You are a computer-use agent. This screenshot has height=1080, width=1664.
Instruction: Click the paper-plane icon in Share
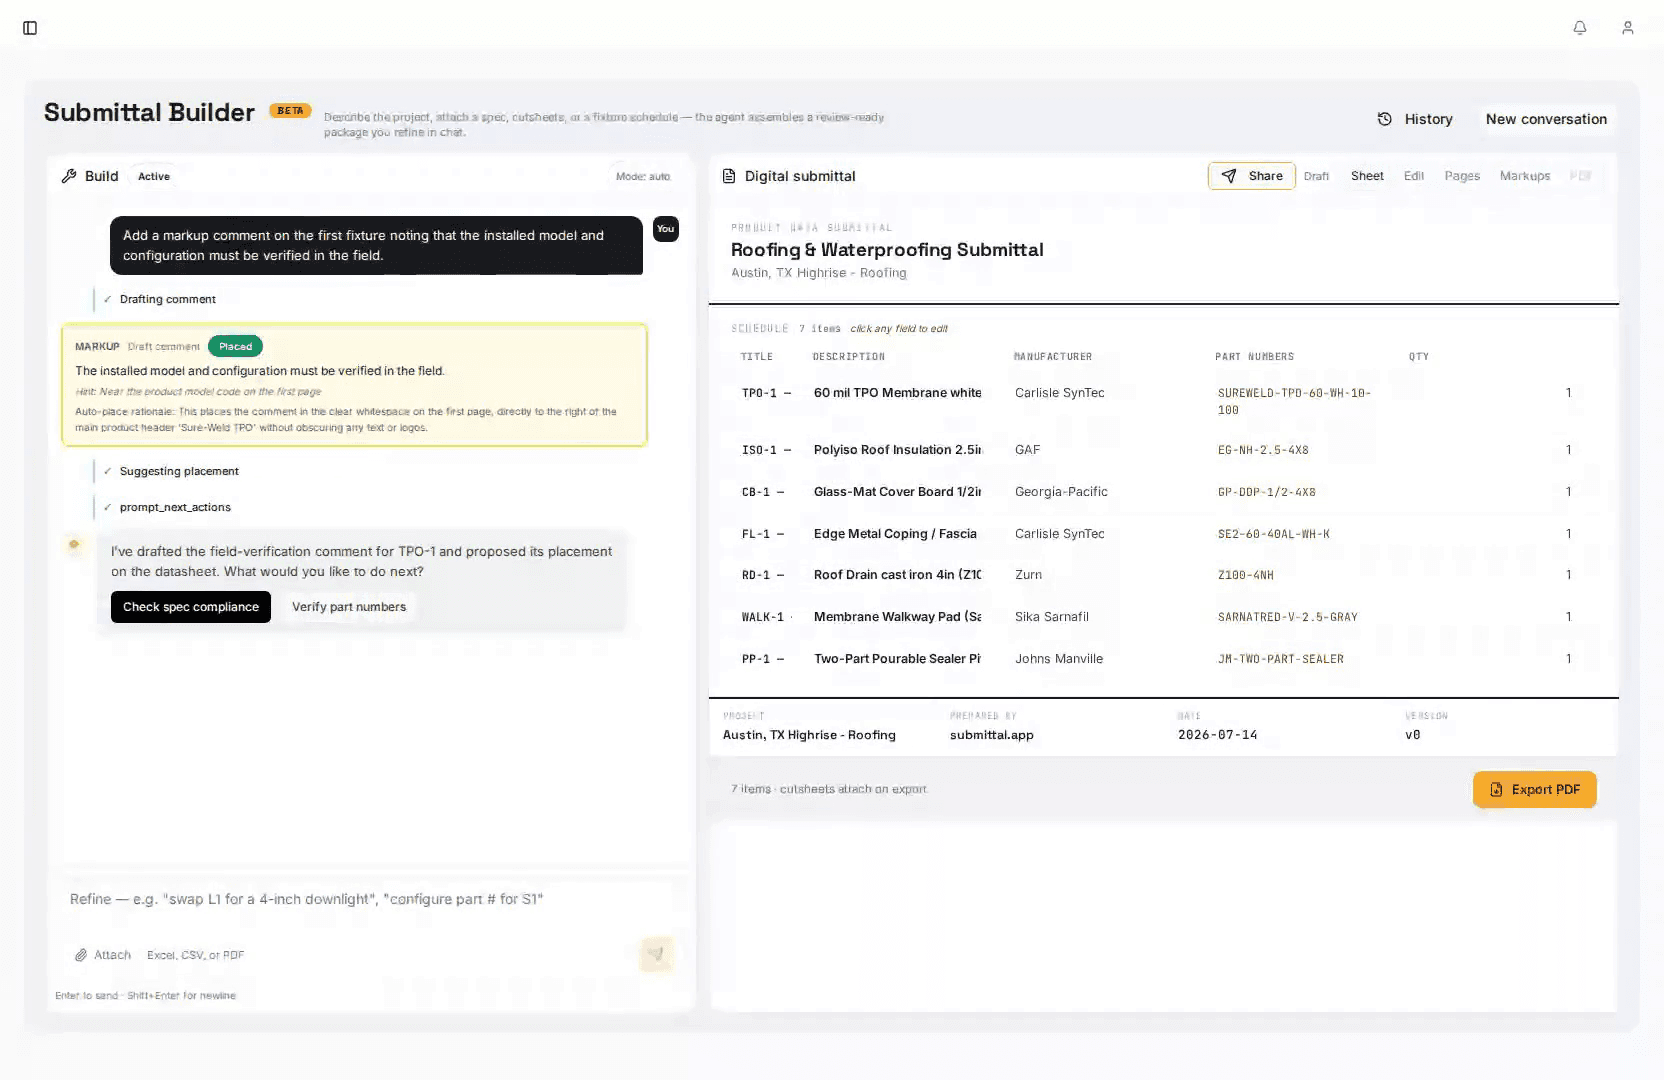[1229, 176]
